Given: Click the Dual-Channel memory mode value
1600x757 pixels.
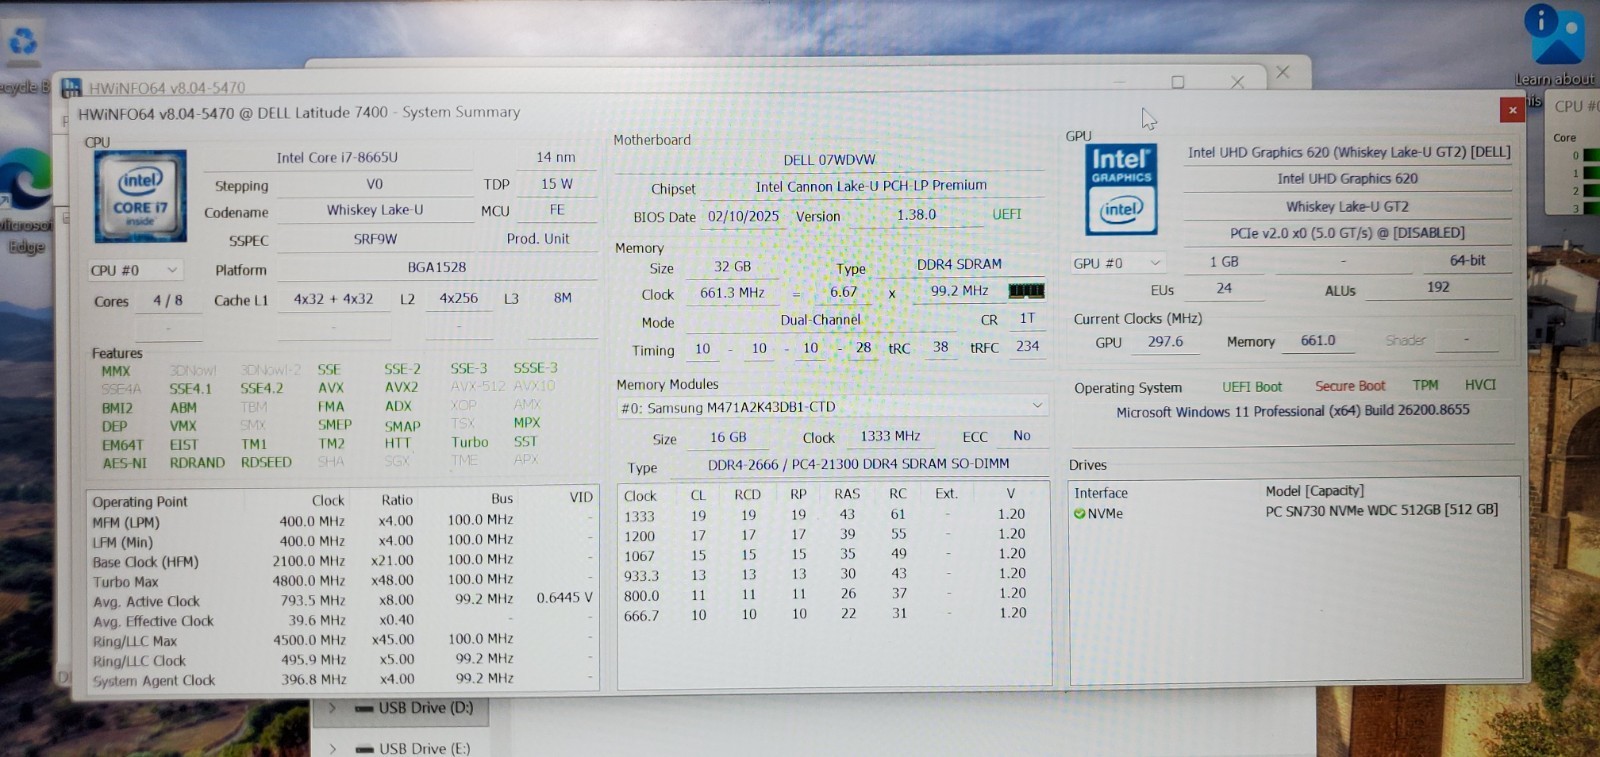Looking at the screenshot, I should tap(820, 320).
